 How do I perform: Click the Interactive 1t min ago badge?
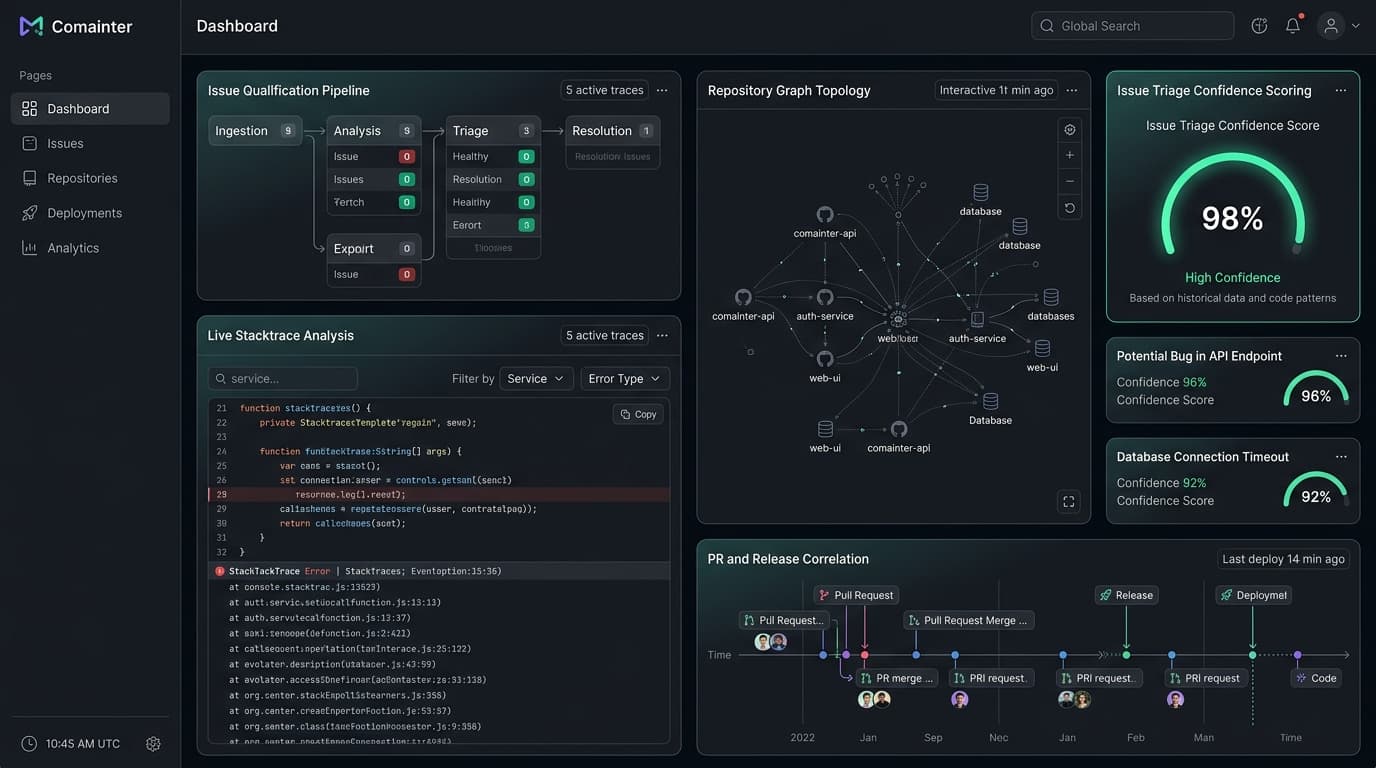coord(996,90)
